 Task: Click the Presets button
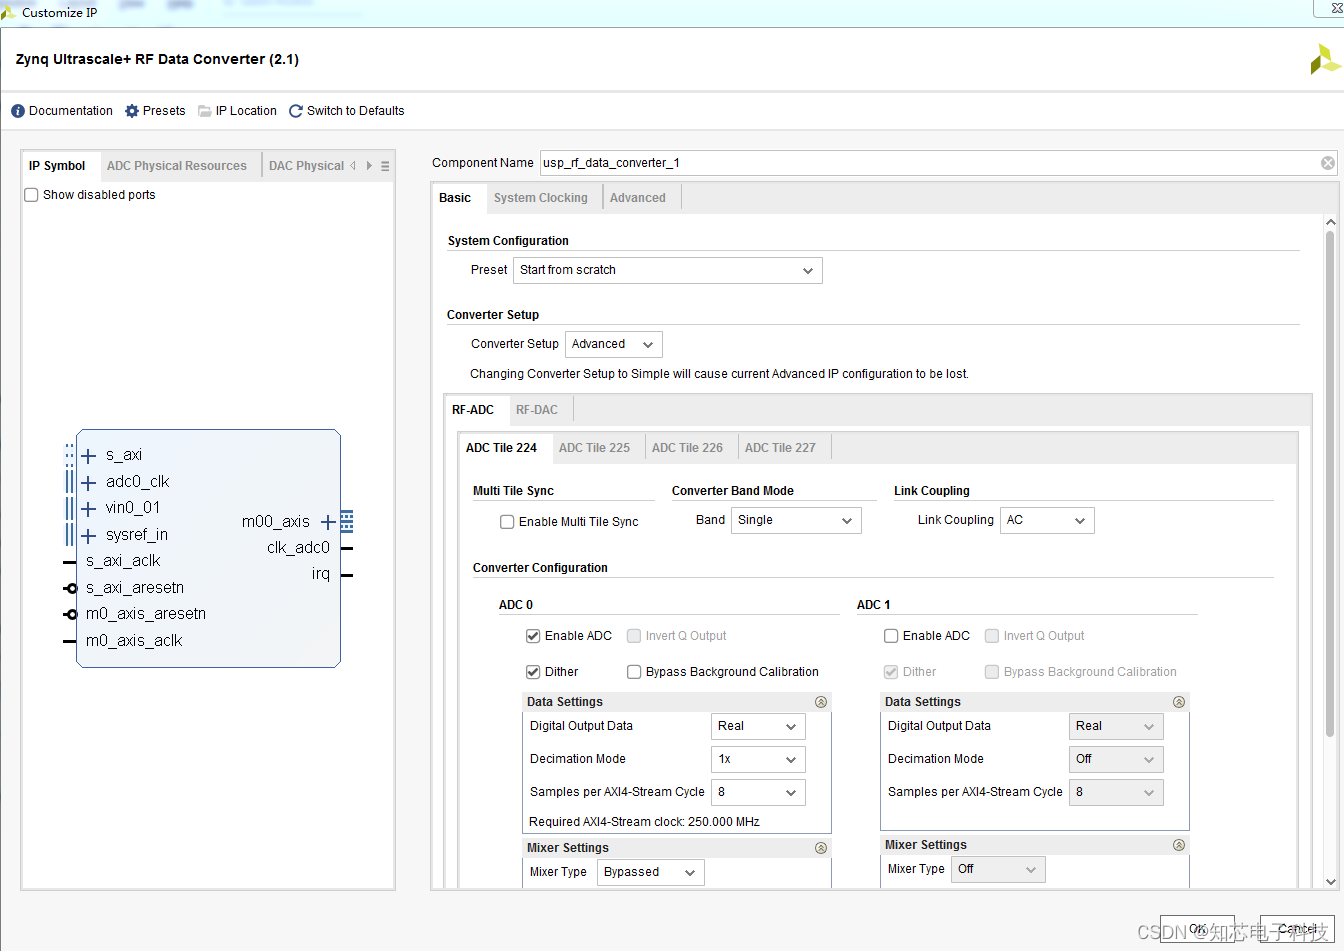tap(155, 111)
